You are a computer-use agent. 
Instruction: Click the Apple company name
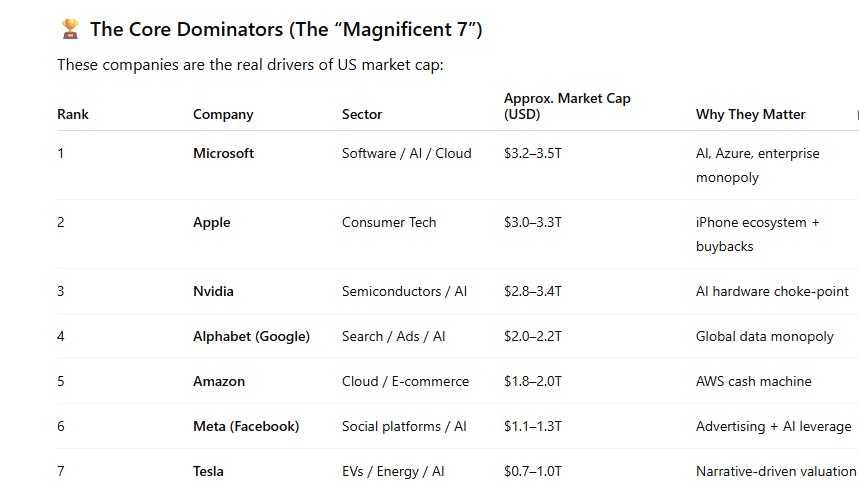point(211,222)
